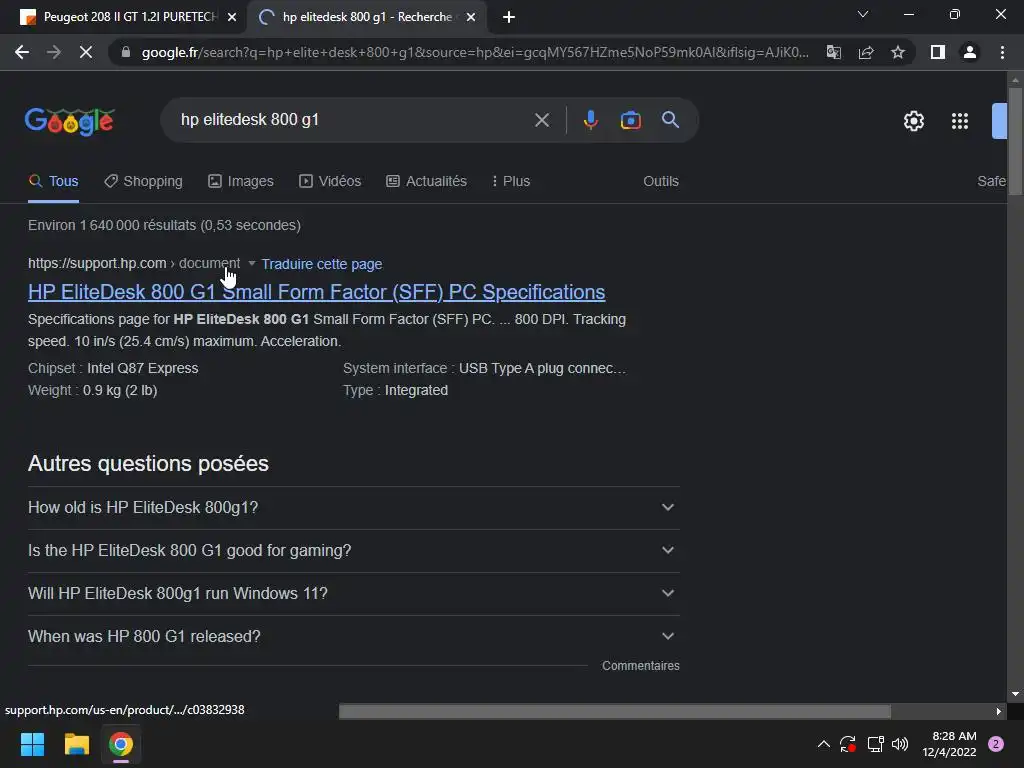
Task: Click the forward navigation arrow
Action: (x=54, y=52)
